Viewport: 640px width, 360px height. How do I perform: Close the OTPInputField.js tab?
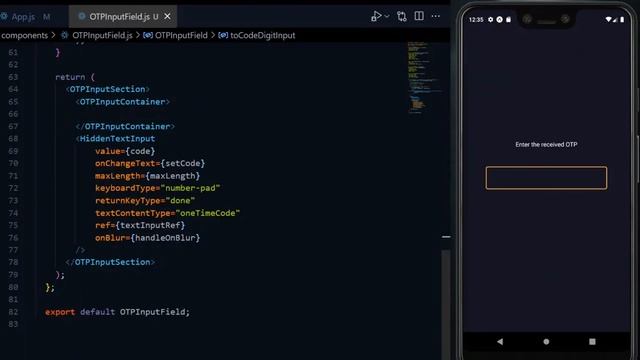pyautogui.click(x=167, y=16)
